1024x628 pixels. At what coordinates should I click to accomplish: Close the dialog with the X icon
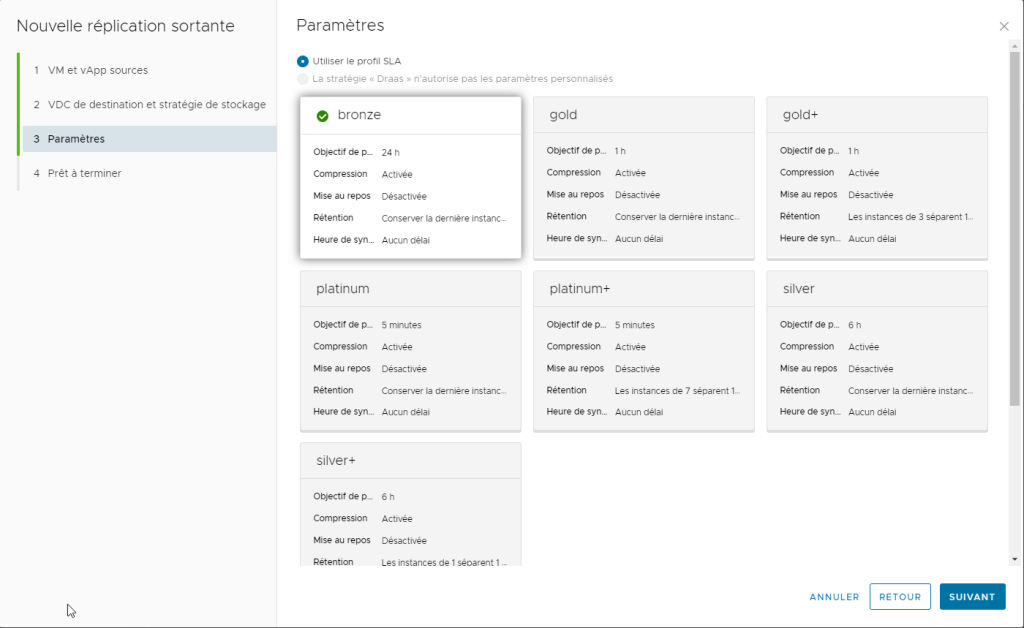click(x=1004, y=26)
